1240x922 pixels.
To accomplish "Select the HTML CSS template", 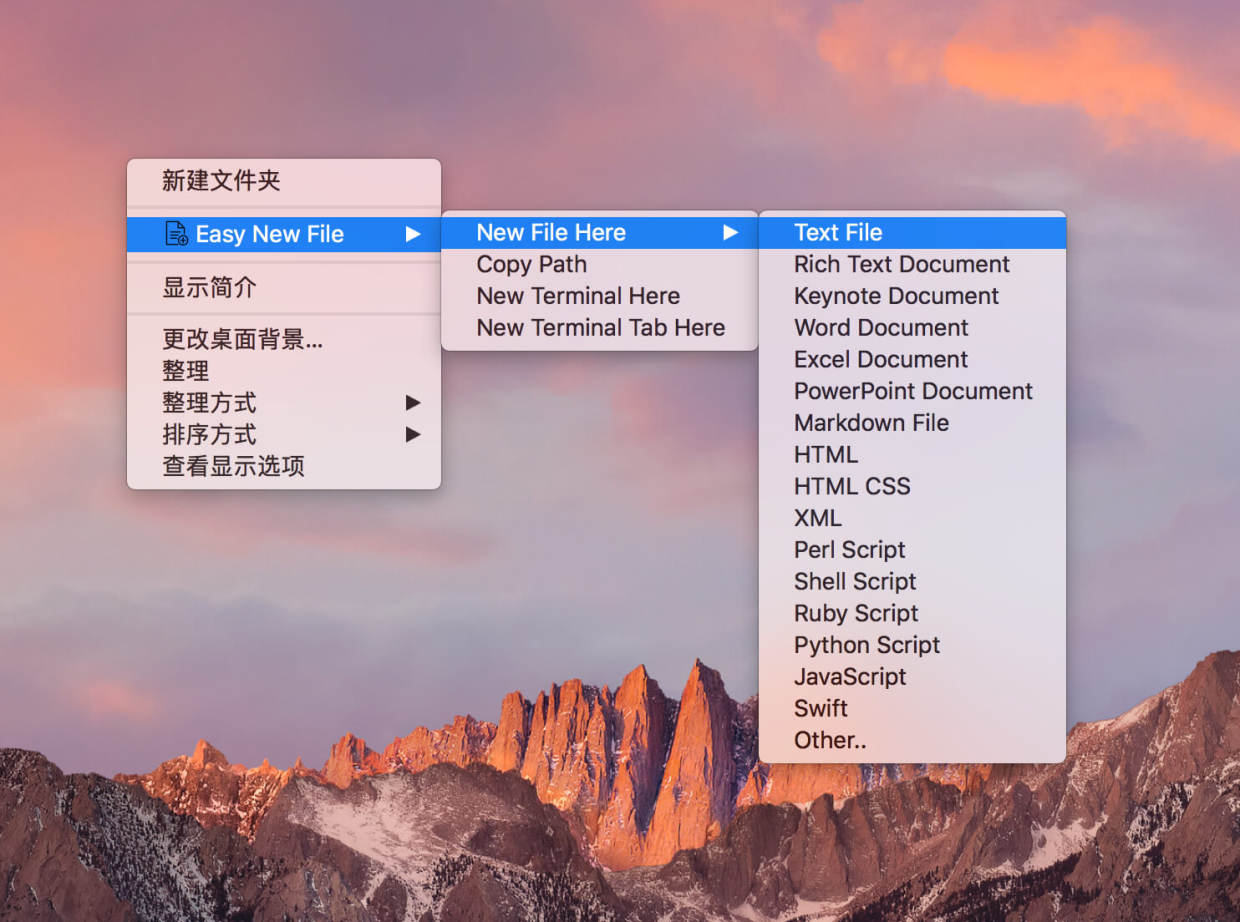I will (x=912, y=487).
